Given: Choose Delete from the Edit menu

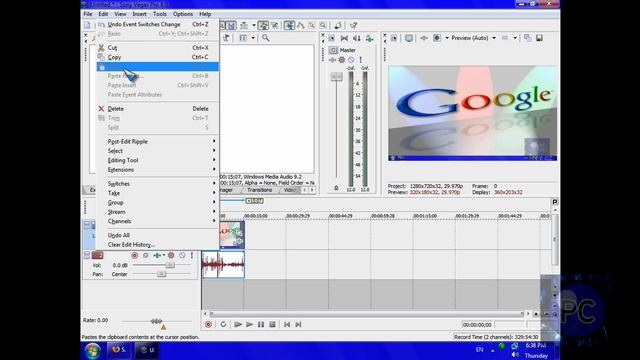Looking at the screenshot, I should pos(157,109).
